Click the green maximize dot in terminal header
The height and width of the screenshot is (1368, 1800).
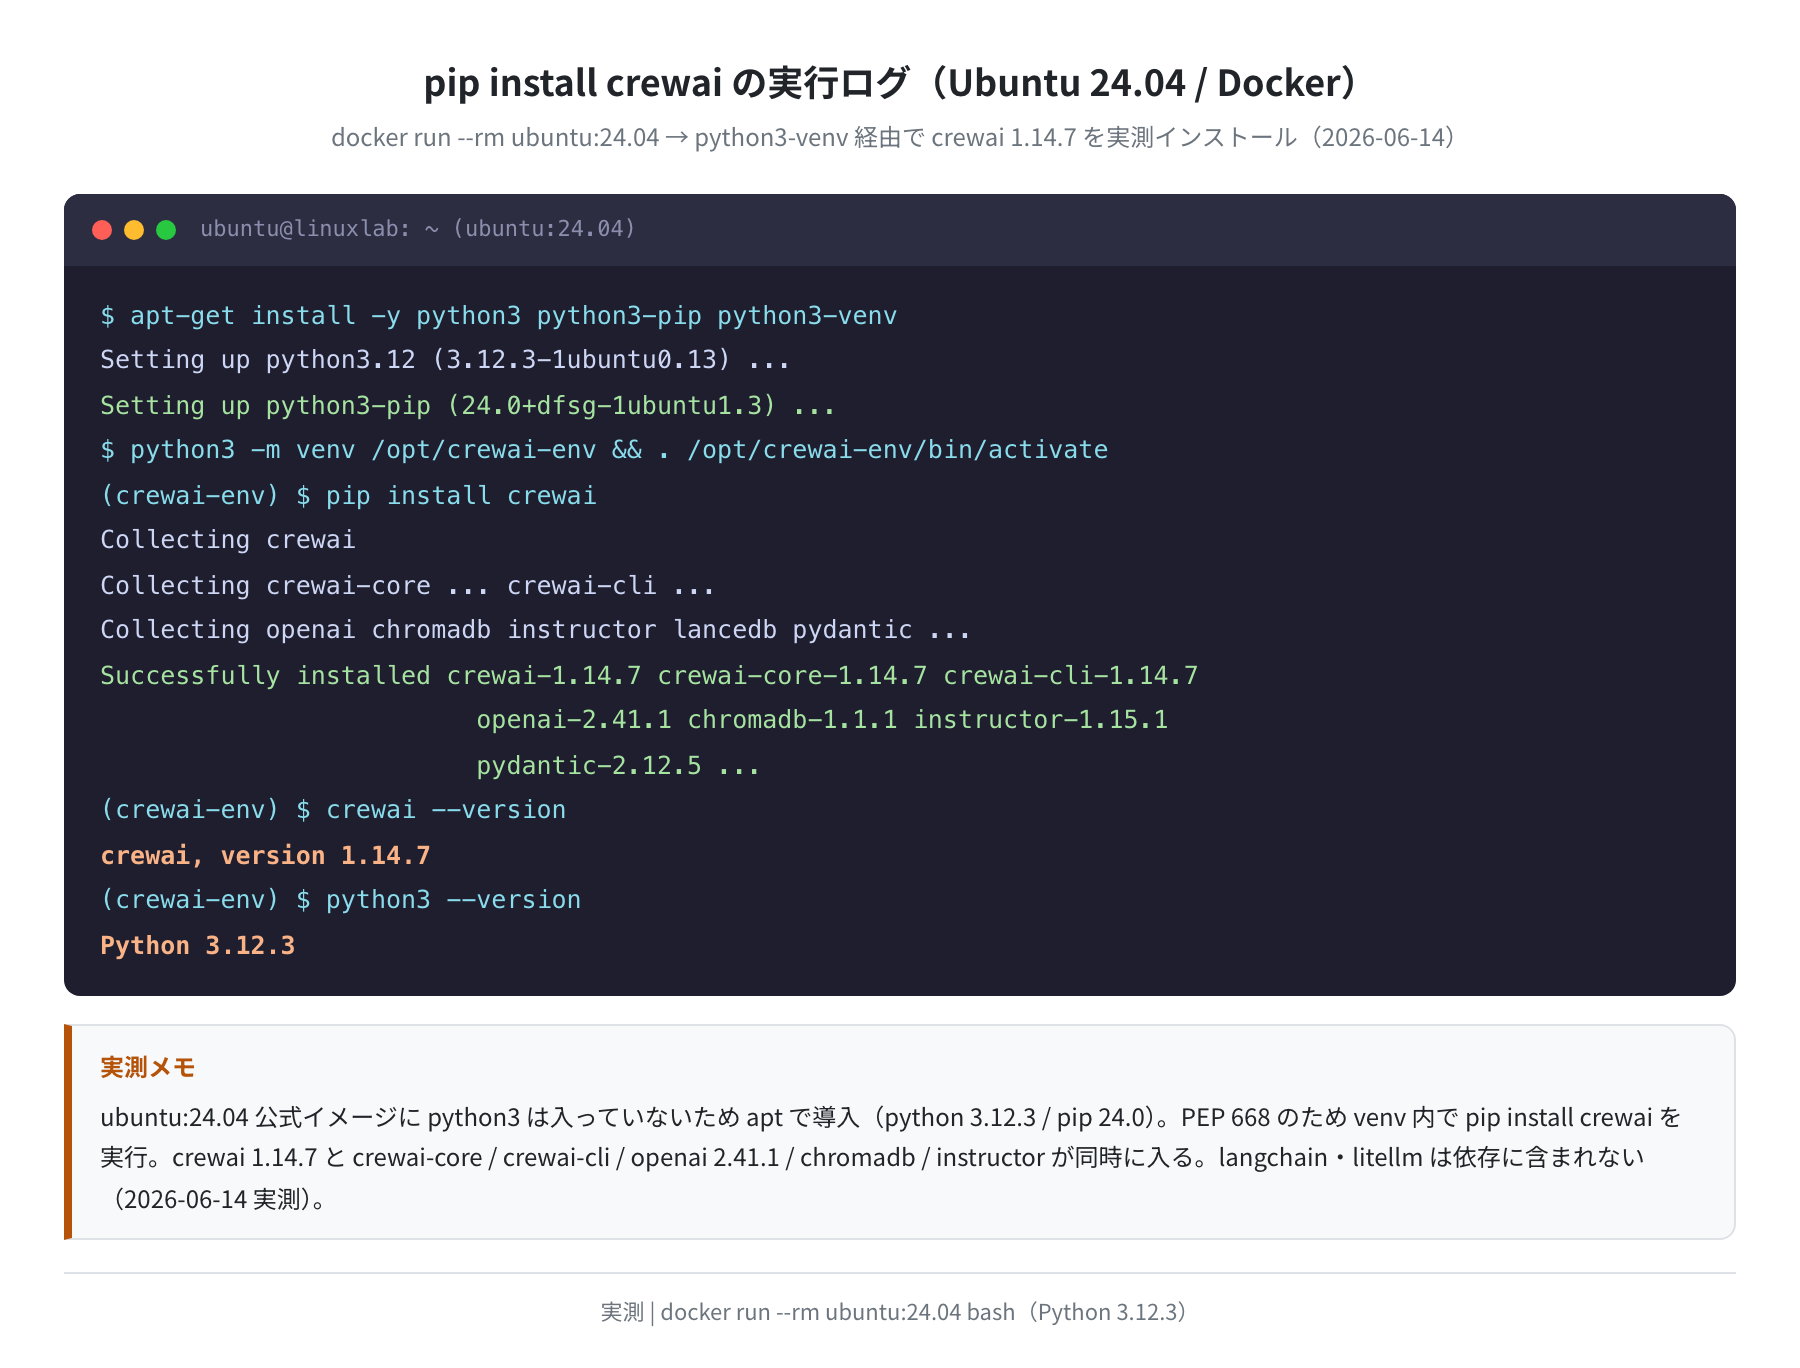[166, 230]
